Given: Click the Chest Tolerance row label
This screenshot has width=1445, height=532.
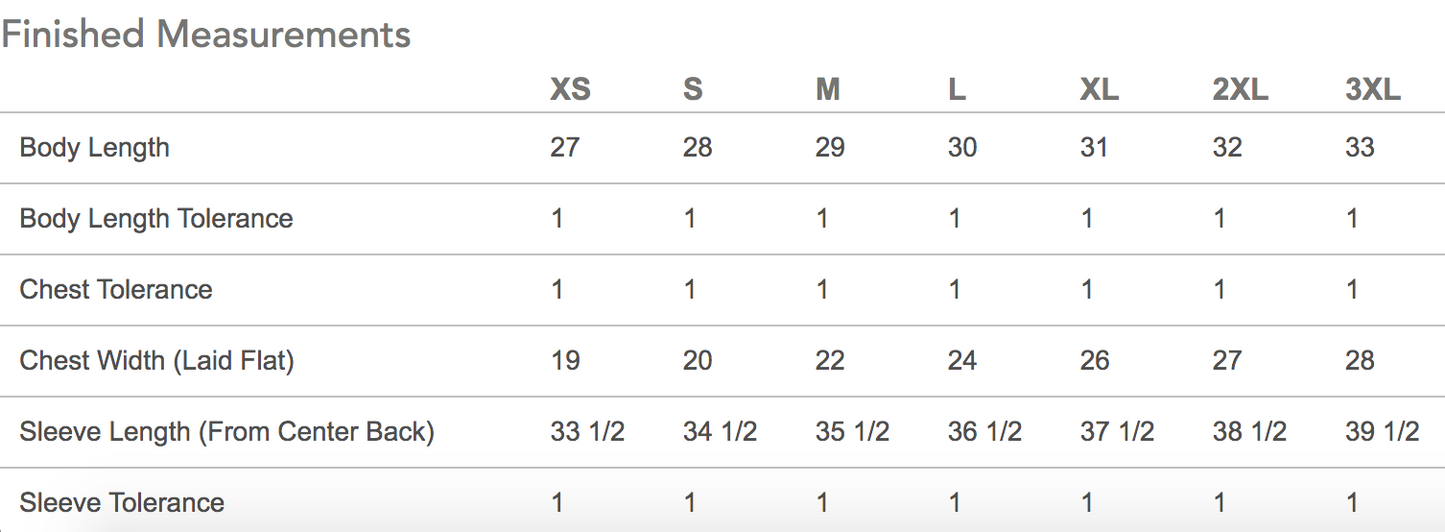Looking at the screenshot, I should (x=116, y=290).
